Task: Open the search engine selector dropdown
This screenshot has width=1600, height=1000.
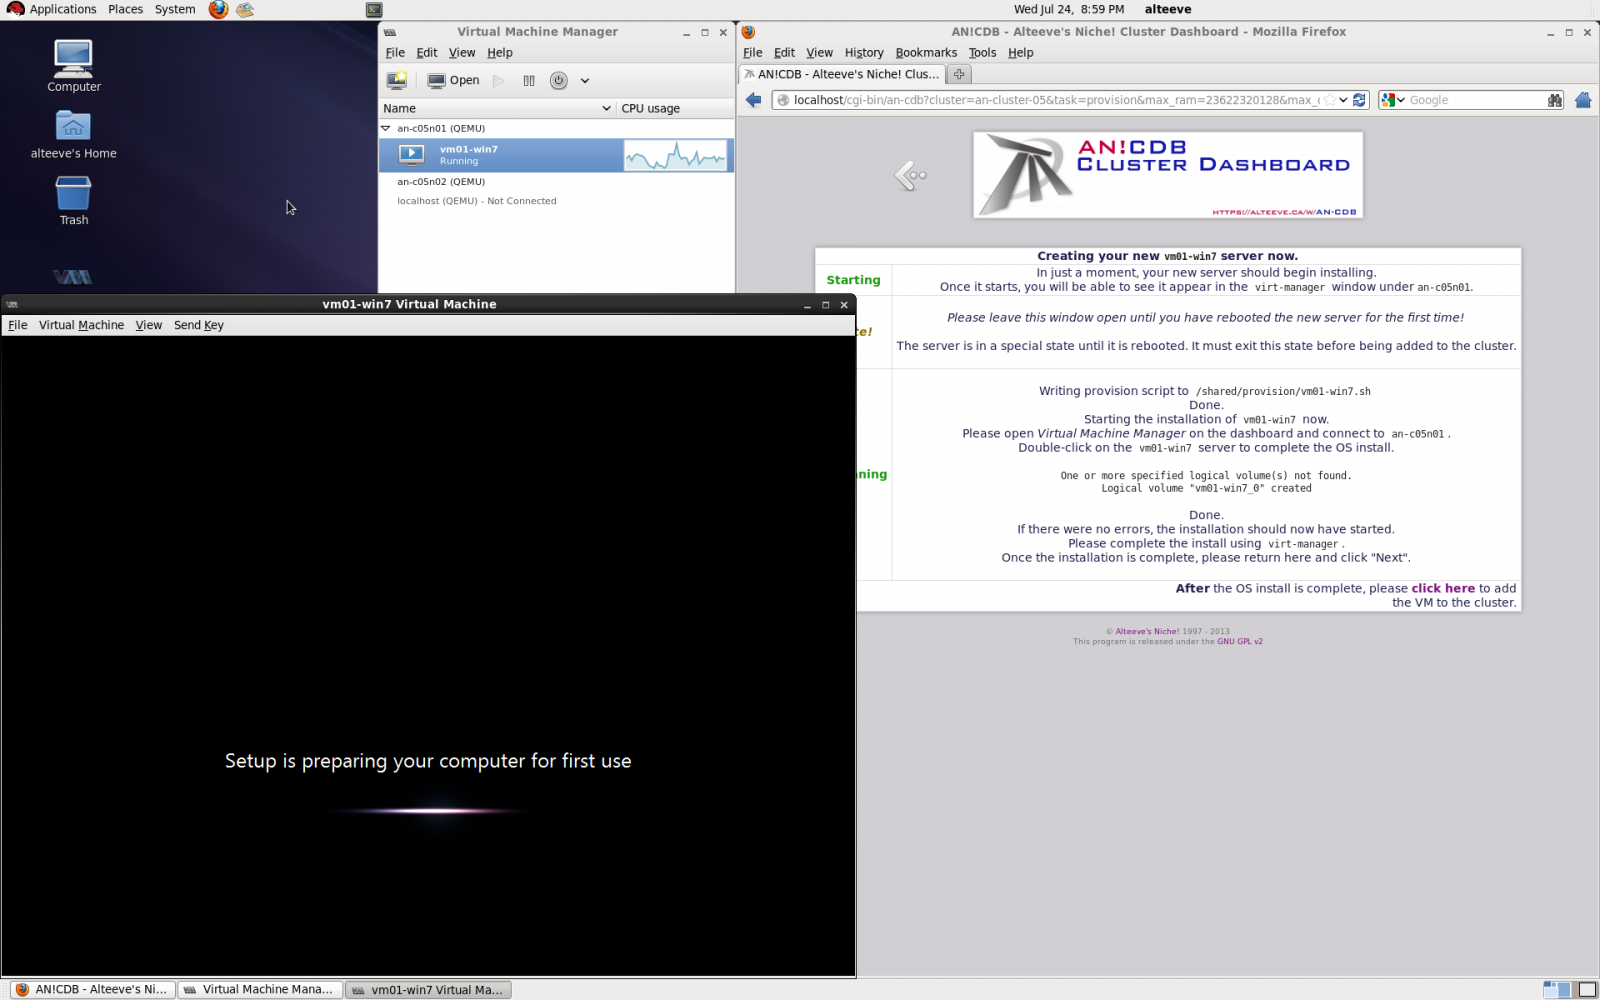Action: click(1393, 100)
